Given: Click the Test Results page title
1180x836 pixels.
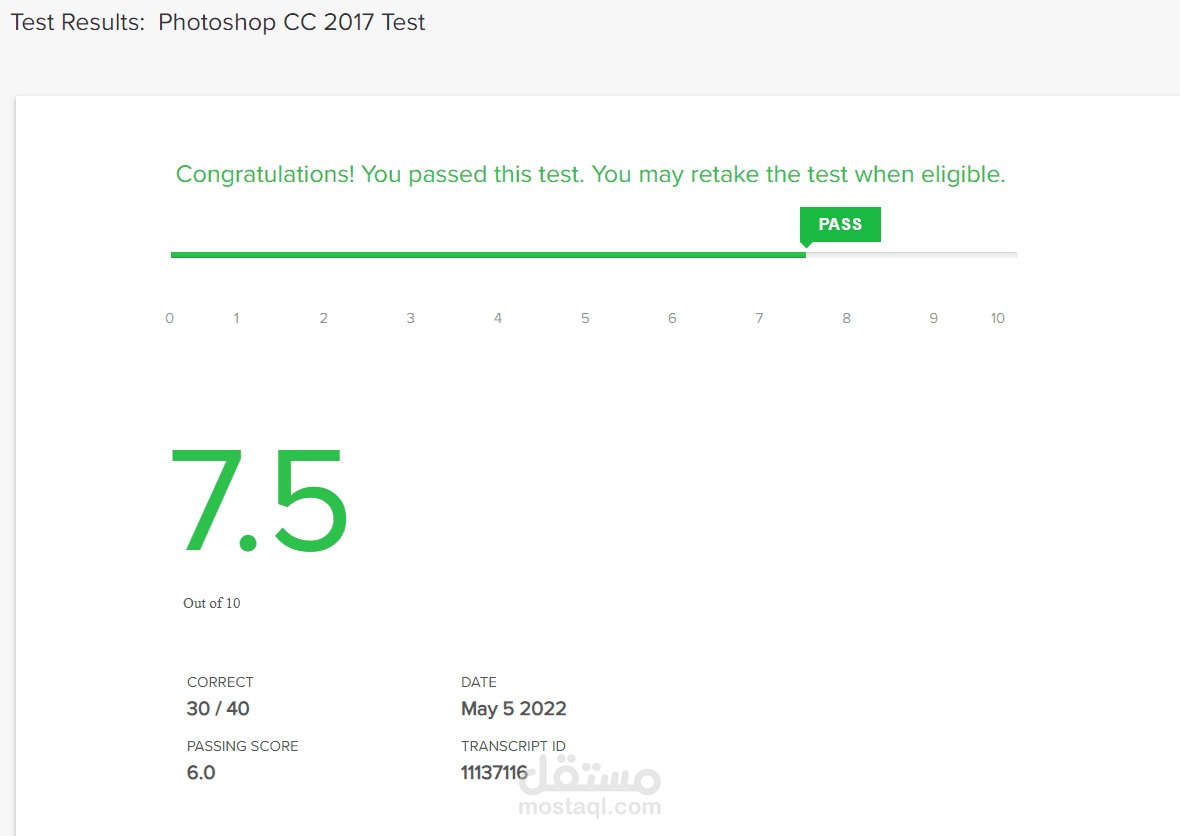Looking at the screenshot, I should [218, 22].
